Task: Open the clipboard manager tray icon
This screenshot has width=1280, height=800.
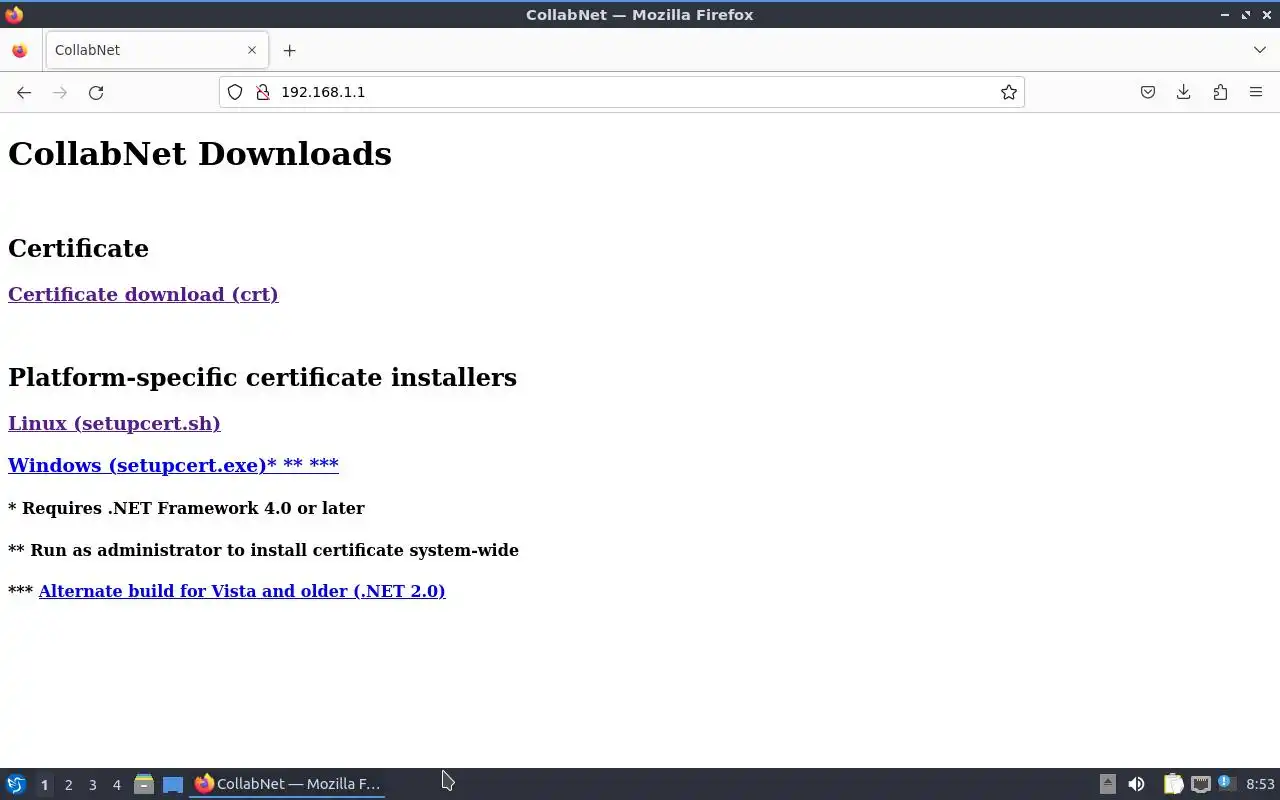Action: pos(1173,784)
